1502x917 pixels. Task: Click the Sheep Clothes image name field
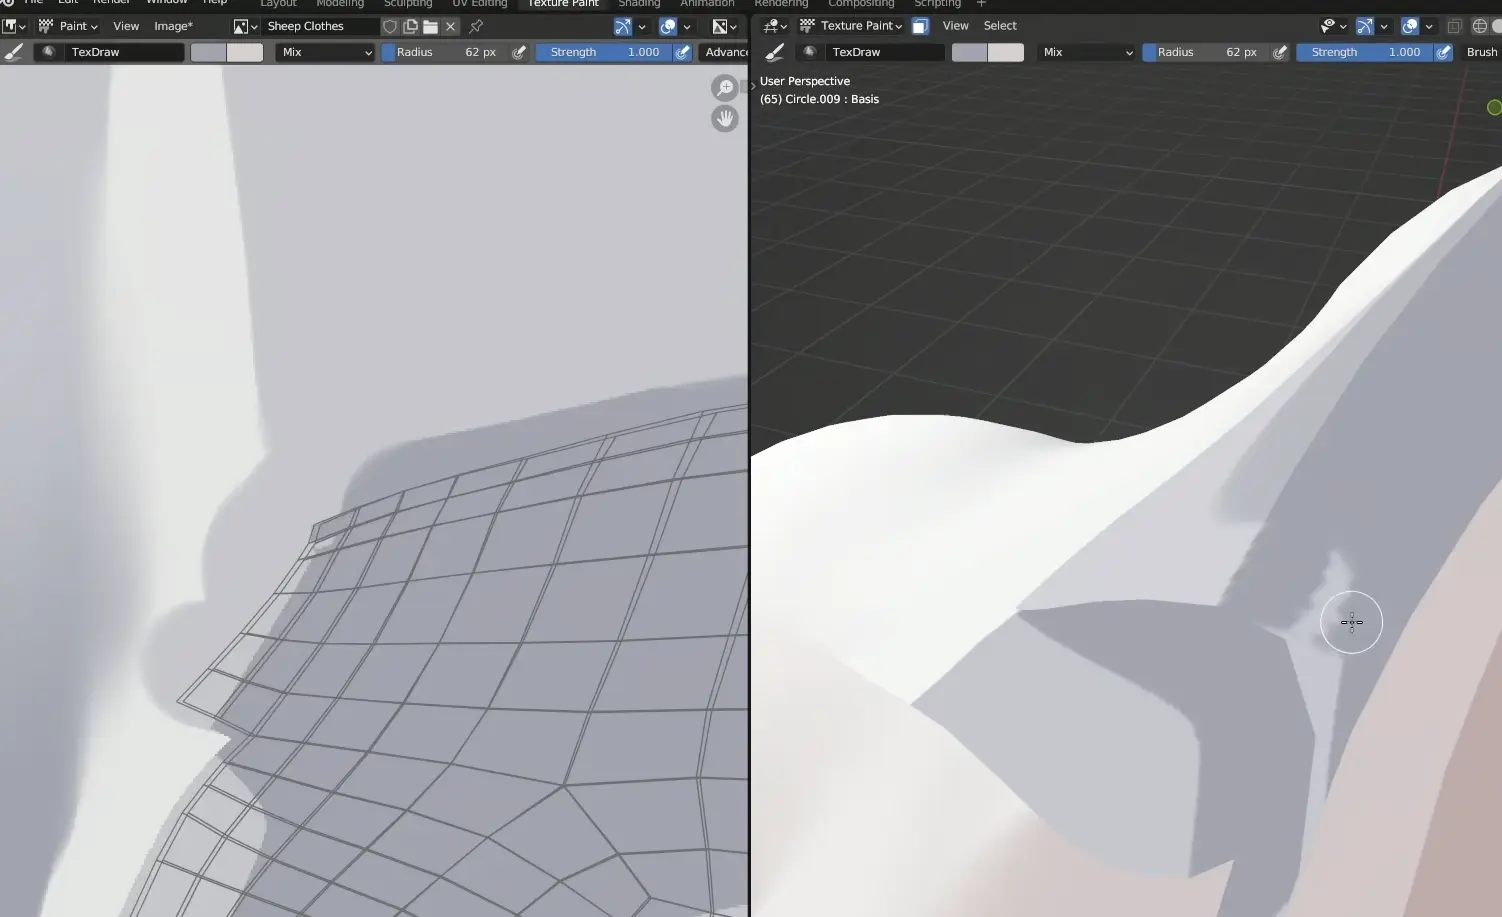click(x=318, y=26)
